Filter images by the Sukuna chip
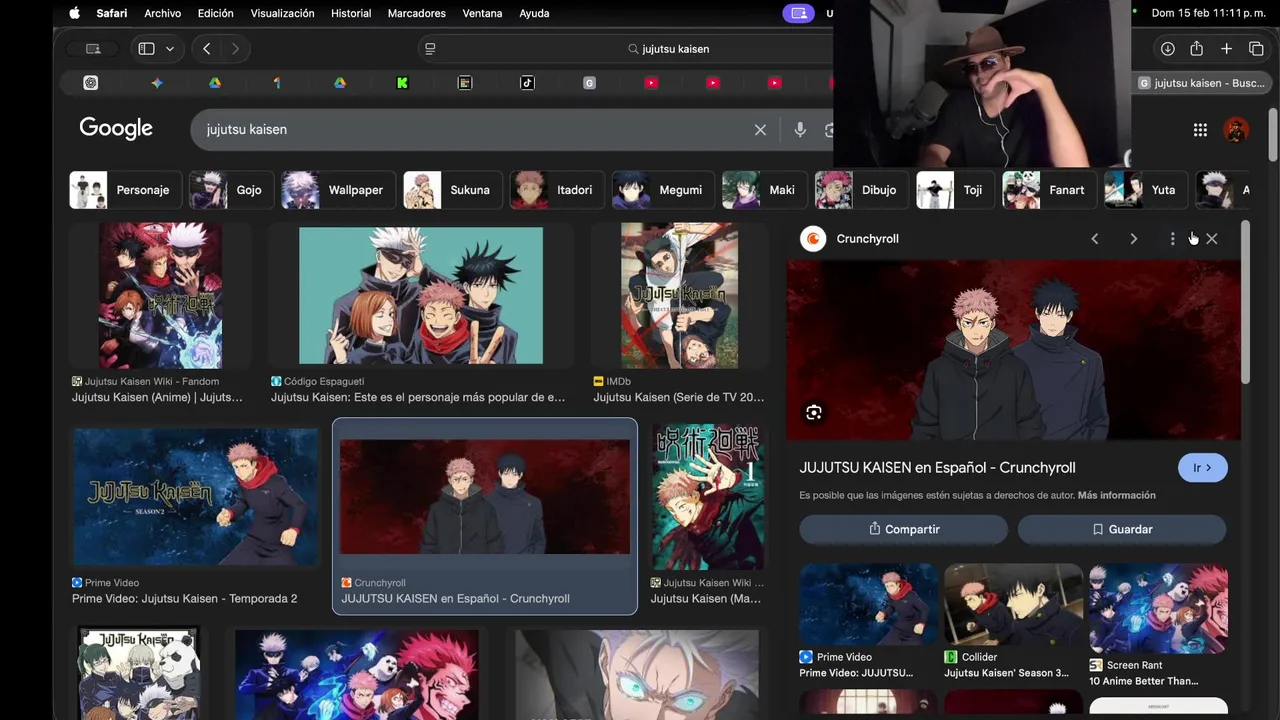 452,190
